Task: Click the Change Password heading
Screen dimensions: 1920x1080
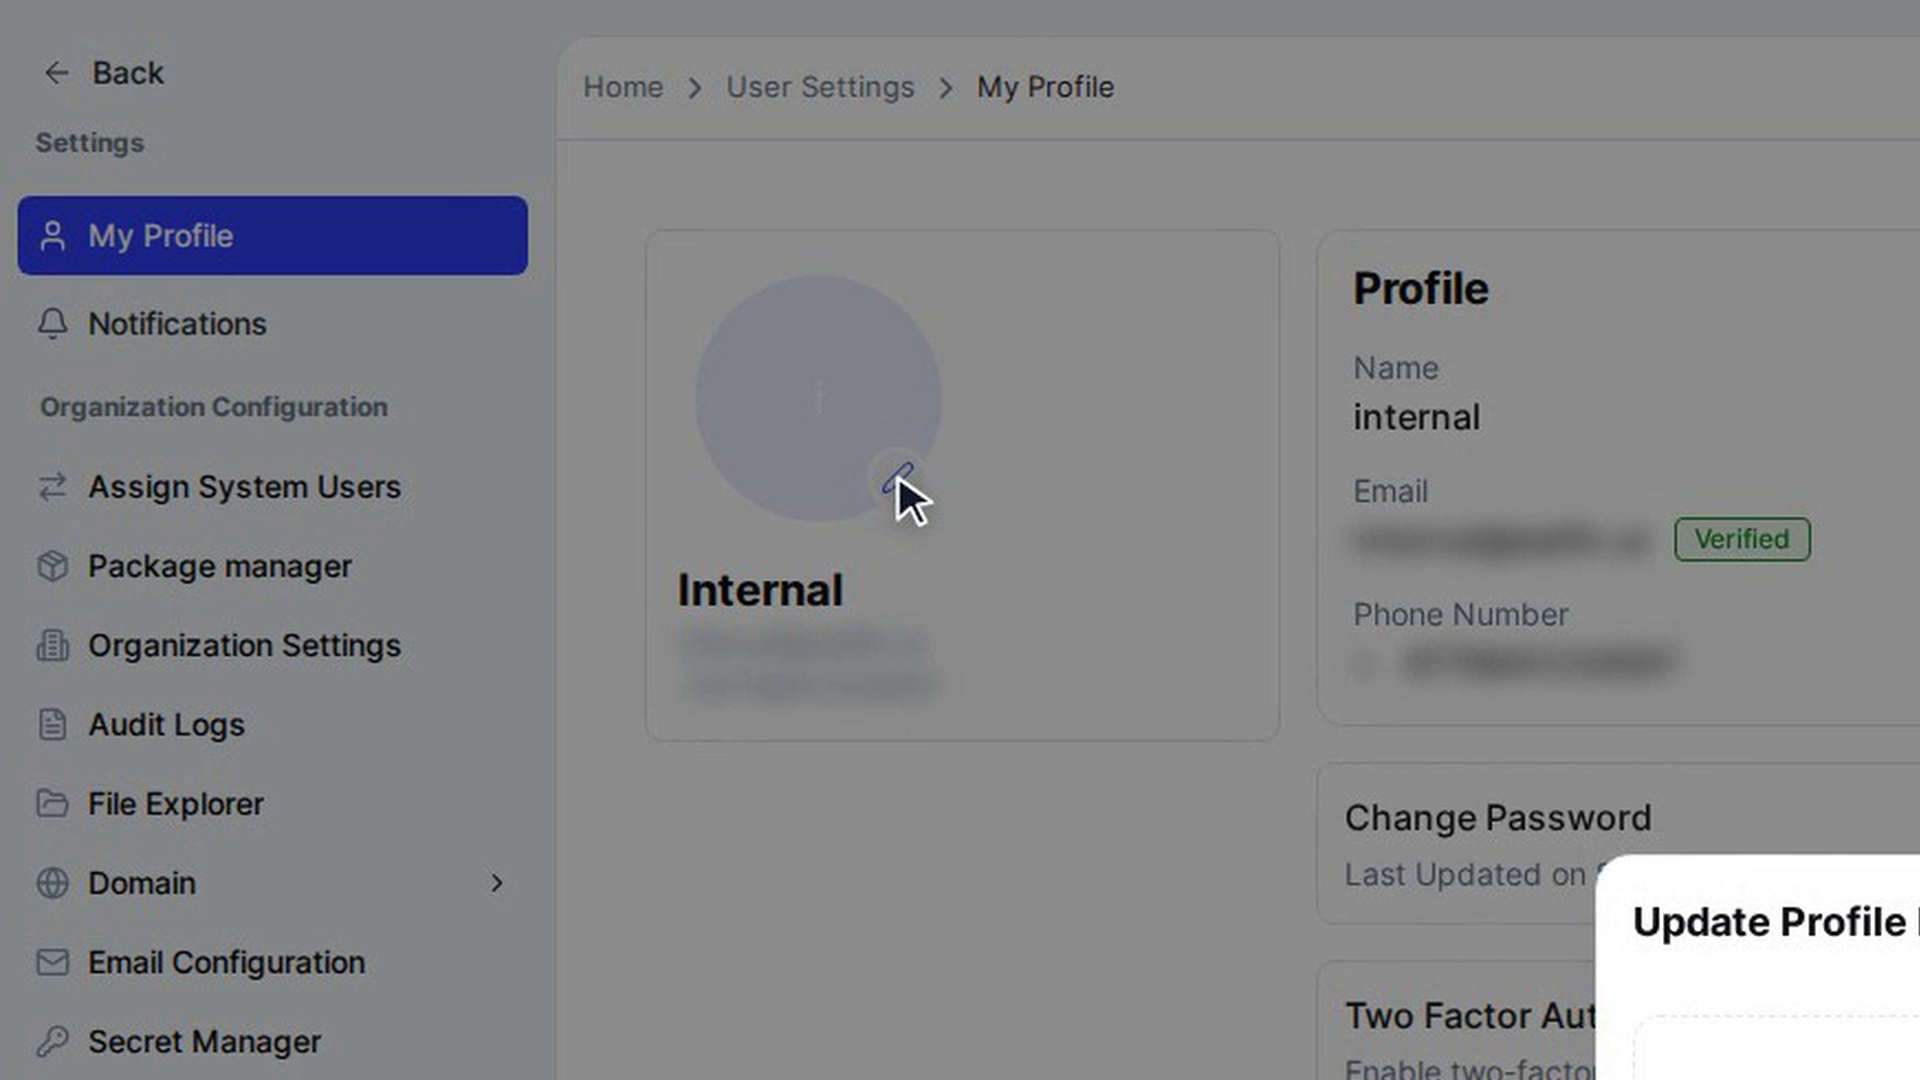Action: click(1497, 818)
